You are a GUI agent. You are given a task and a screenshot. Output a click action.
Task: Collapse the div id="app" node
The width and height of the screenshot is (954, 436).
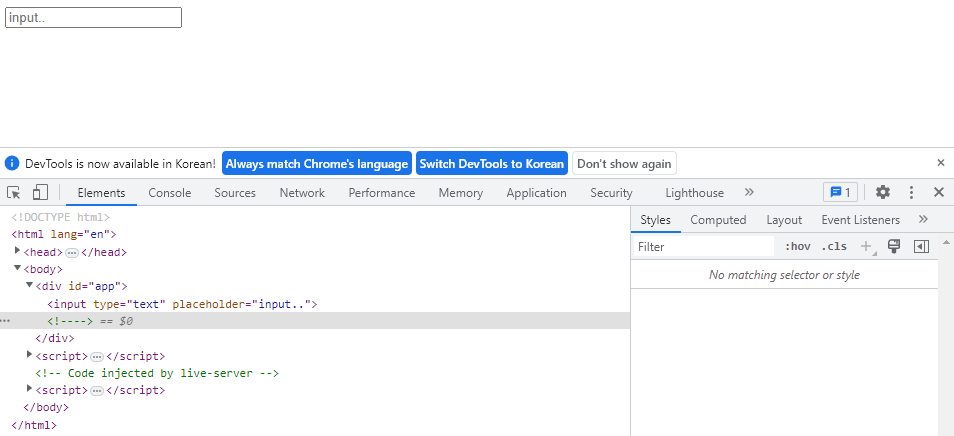point(29,285)
